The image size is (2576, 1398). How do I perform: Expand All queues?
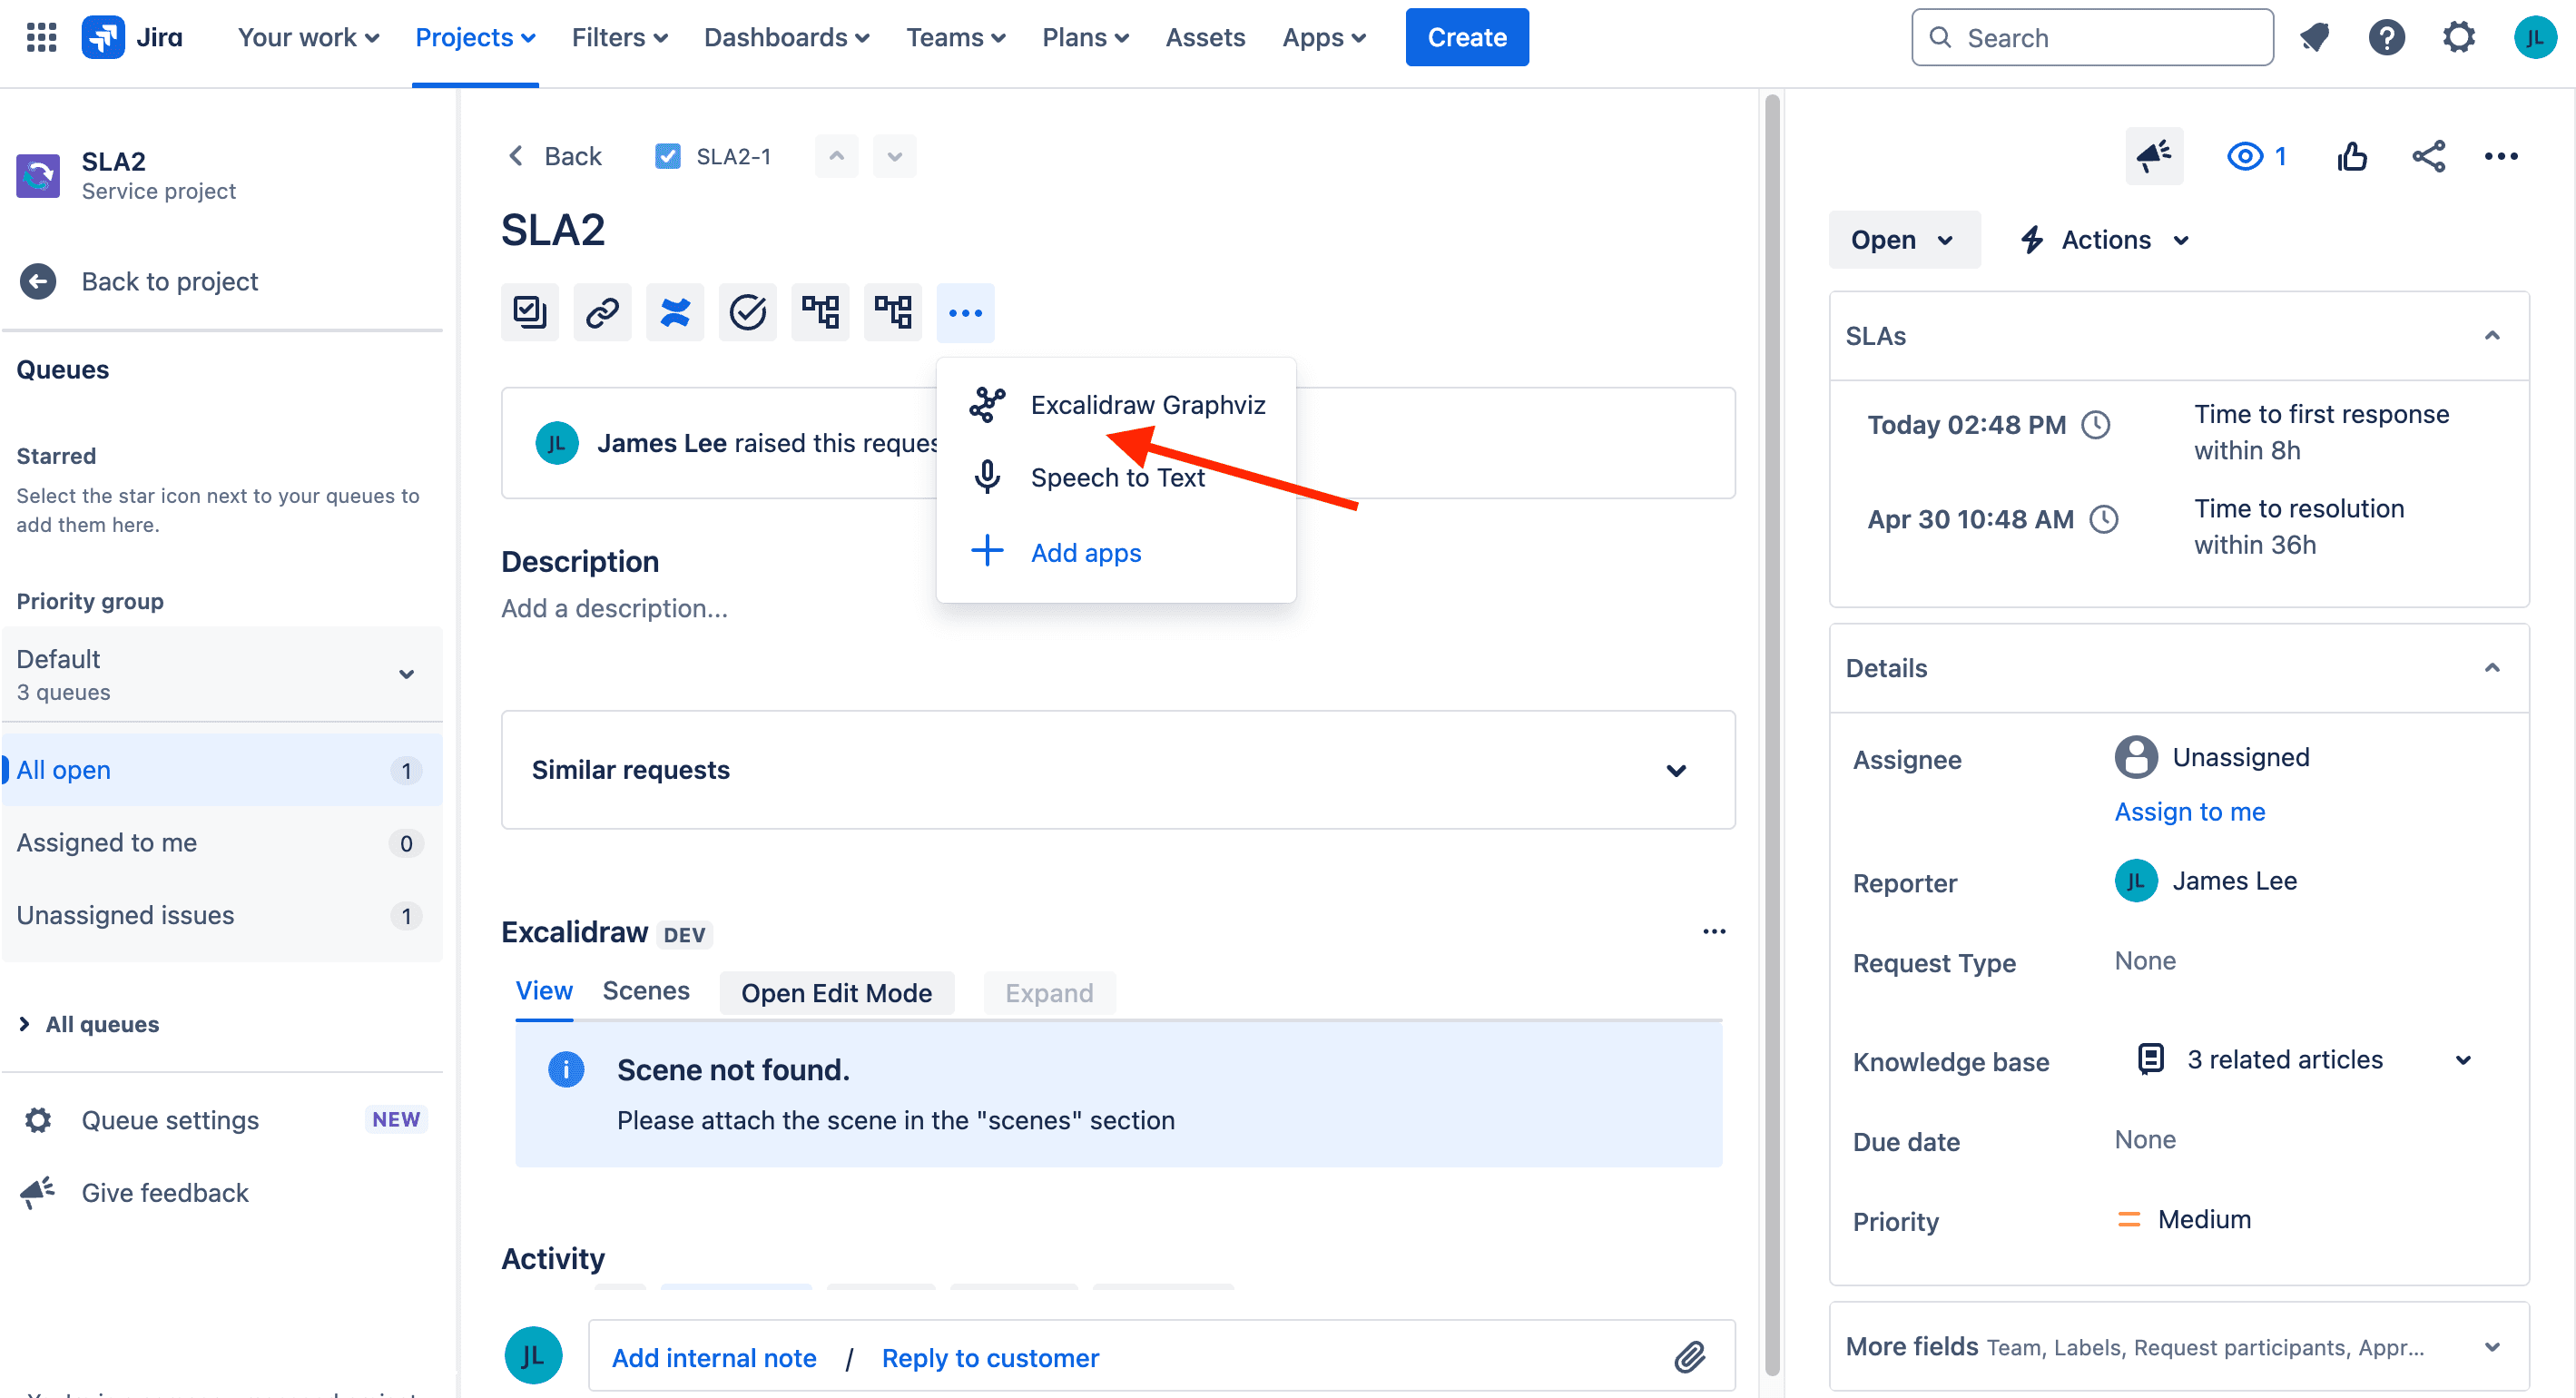[x=88, y=1024]
